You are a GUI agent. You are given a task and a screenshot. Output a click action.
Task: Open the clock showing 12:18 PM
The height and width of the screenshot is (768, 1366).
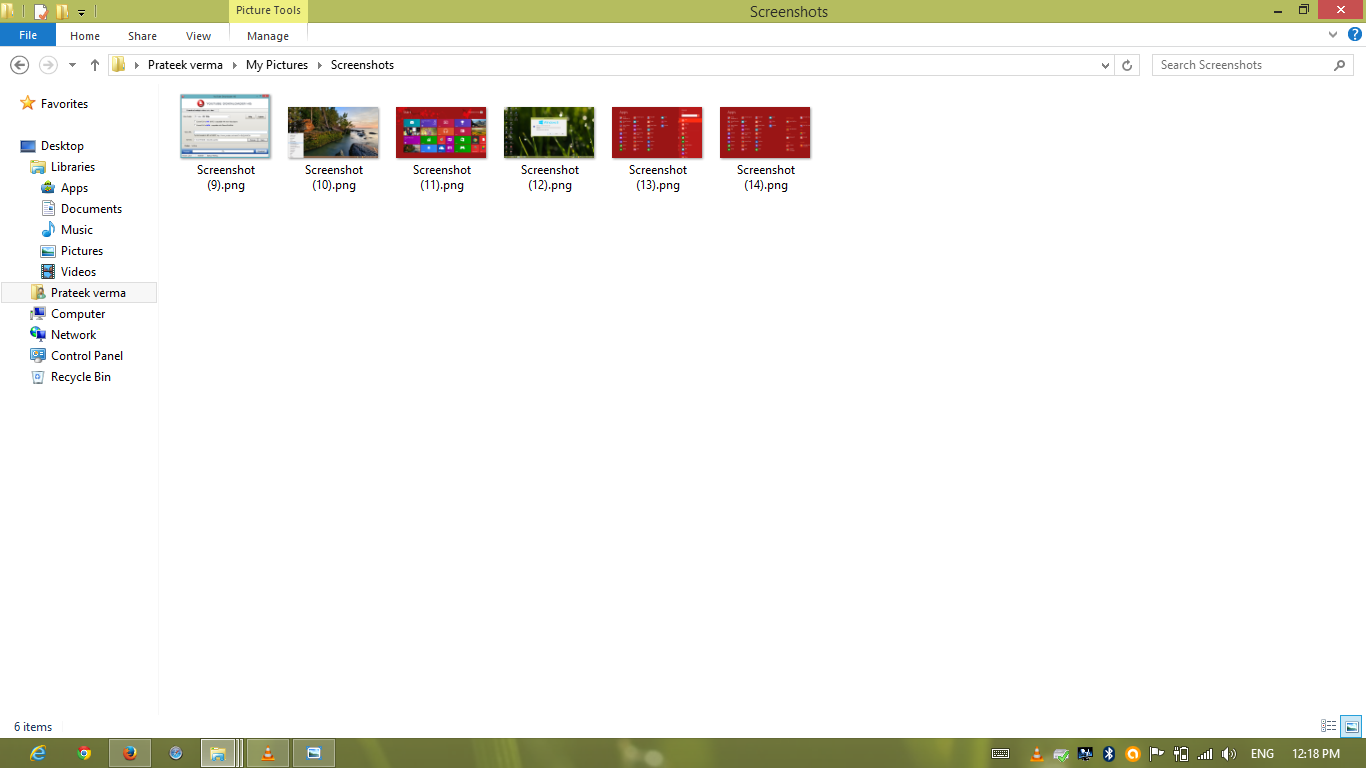(1315, 754)
